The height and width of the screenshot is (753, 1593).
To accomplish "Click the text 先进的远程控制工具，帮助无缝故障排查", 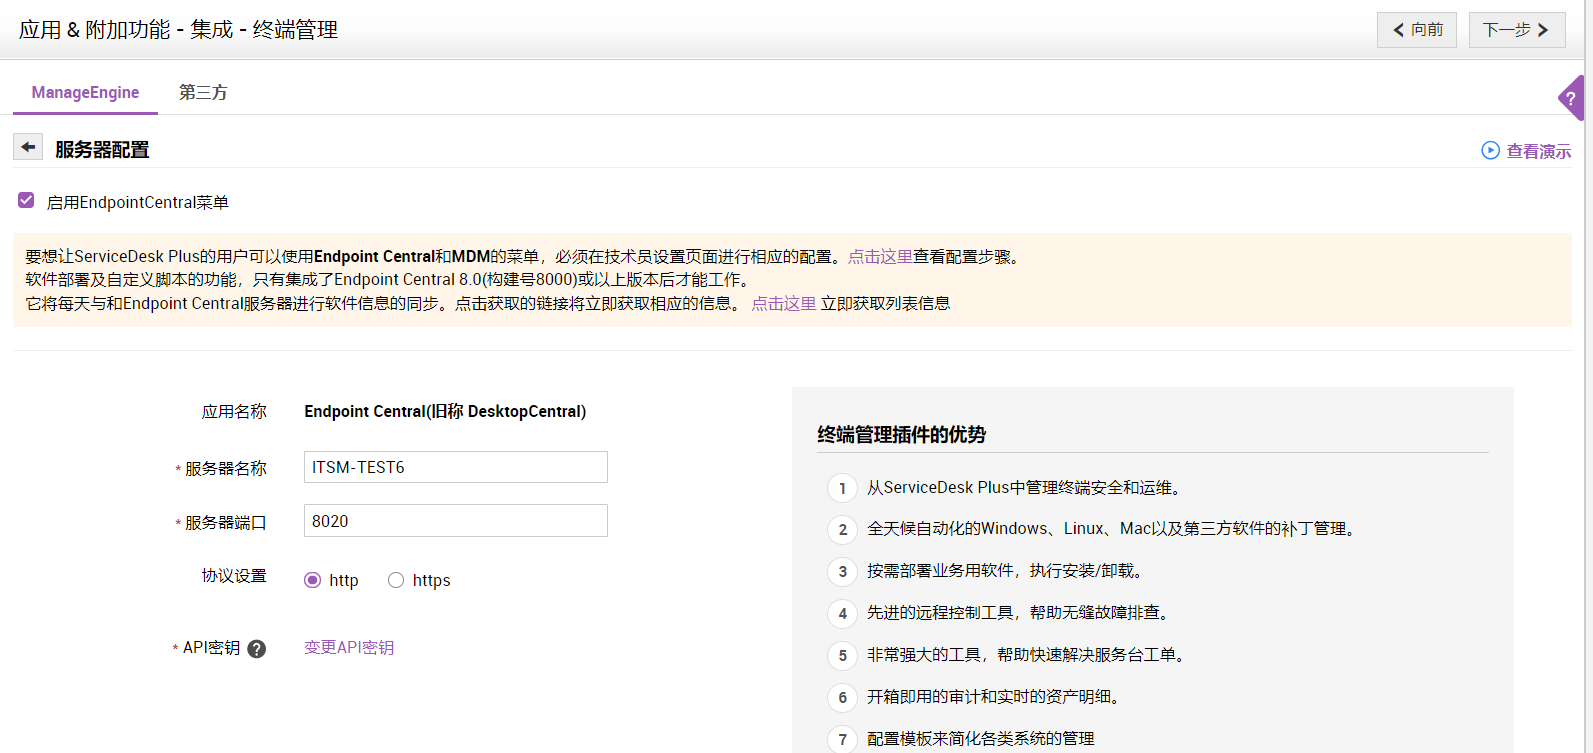I will pyautogui.click(x=1018, y=613).
